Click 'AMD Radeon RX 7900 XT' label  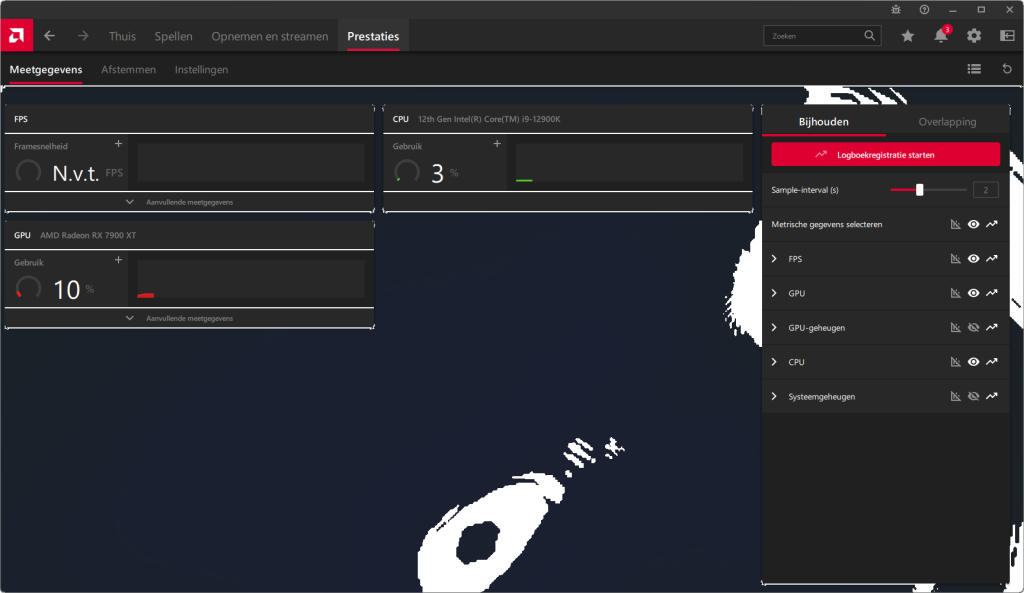(88, 235)
